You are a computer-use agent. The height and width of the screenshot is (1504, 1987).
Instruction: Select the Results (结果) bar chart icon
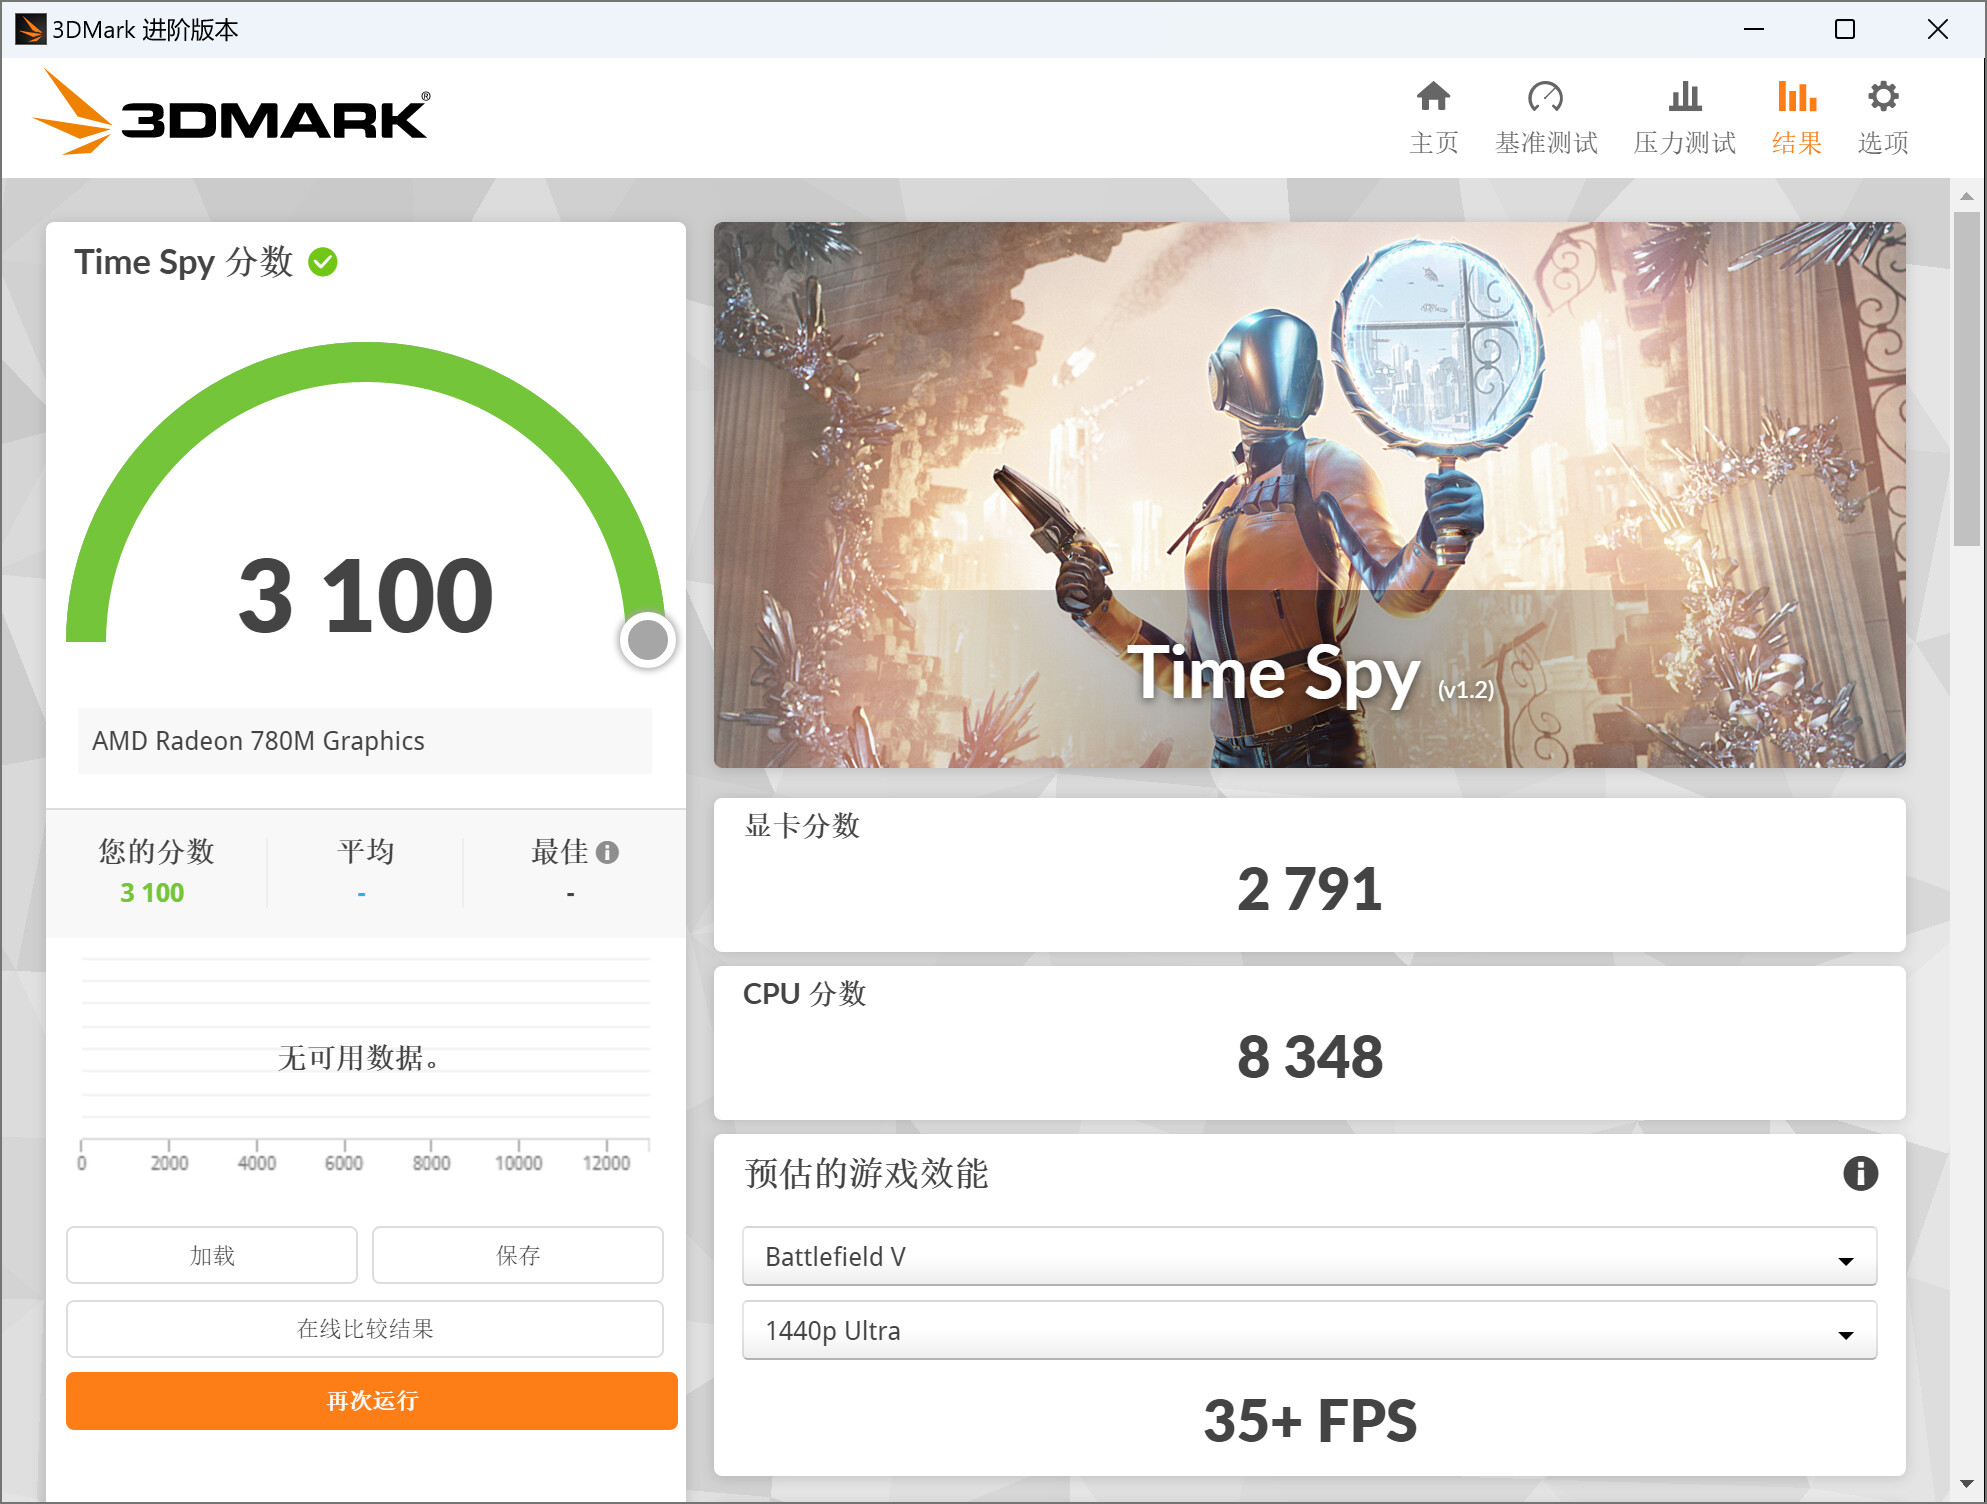tap(1796, 97)
